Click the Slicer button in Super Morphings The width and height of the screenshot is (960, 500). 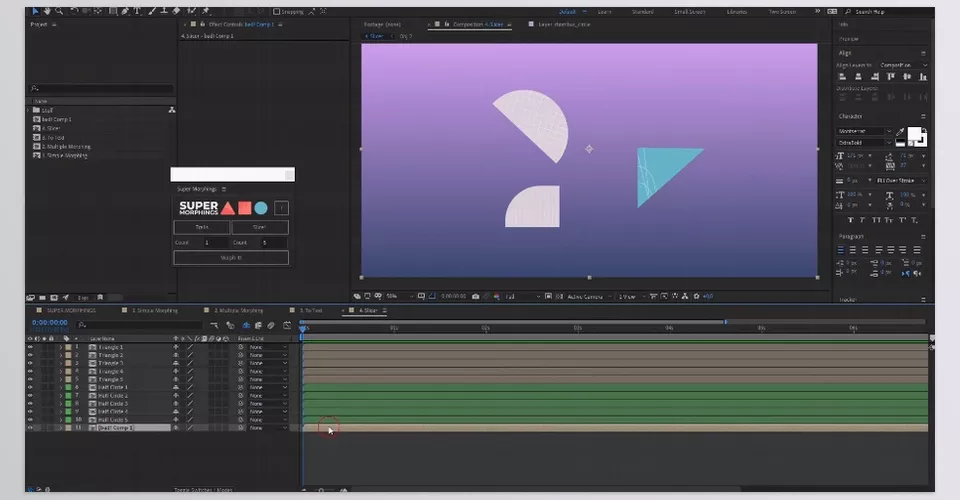(x=260, y=227)
